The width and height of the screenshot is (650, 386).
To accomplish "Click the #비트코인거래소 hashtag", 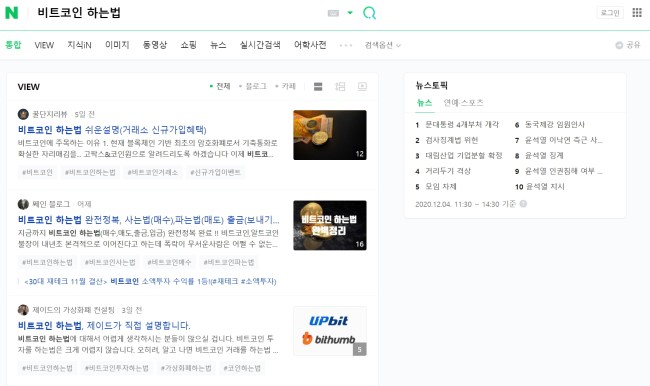I will click(x=153, y=172).
